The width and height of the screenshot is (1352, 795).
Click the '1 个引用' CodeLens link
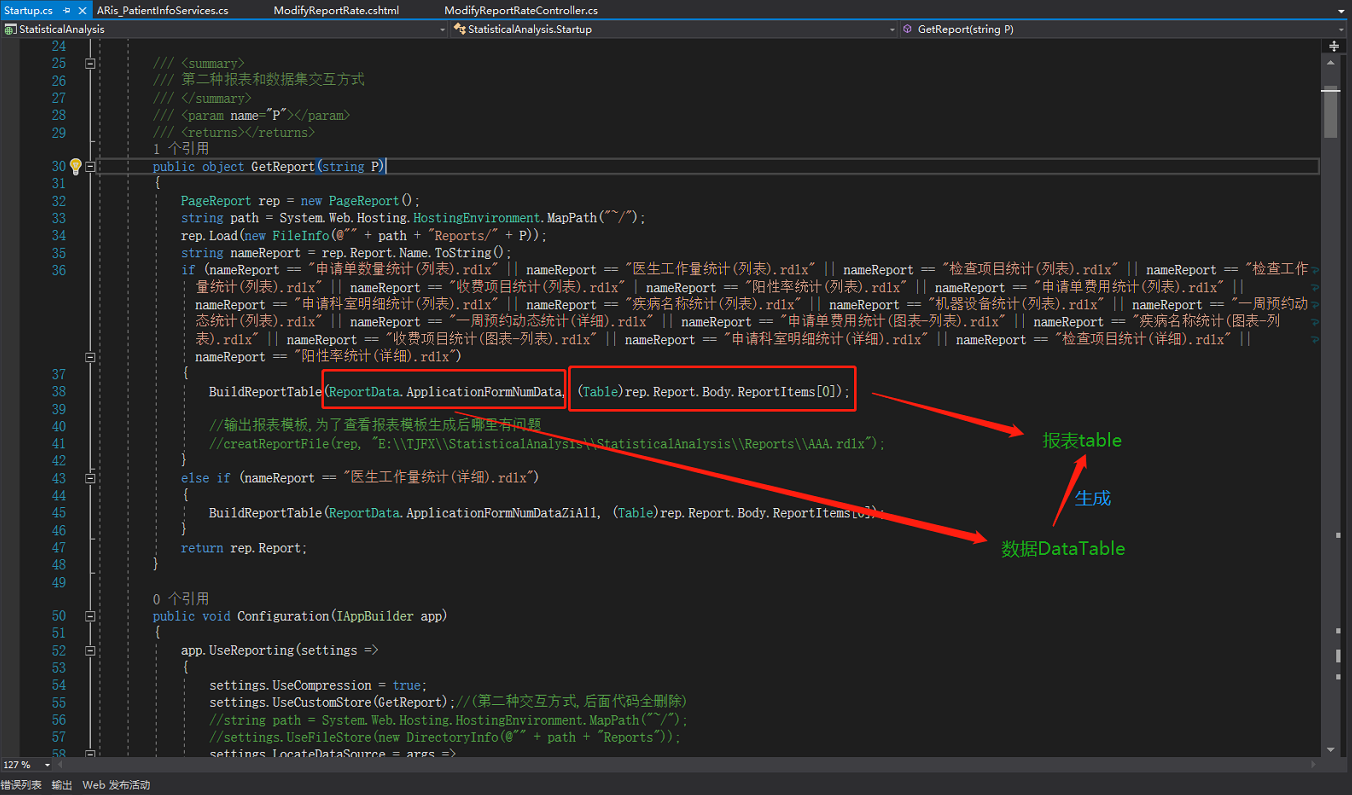(x=181, y=149)
